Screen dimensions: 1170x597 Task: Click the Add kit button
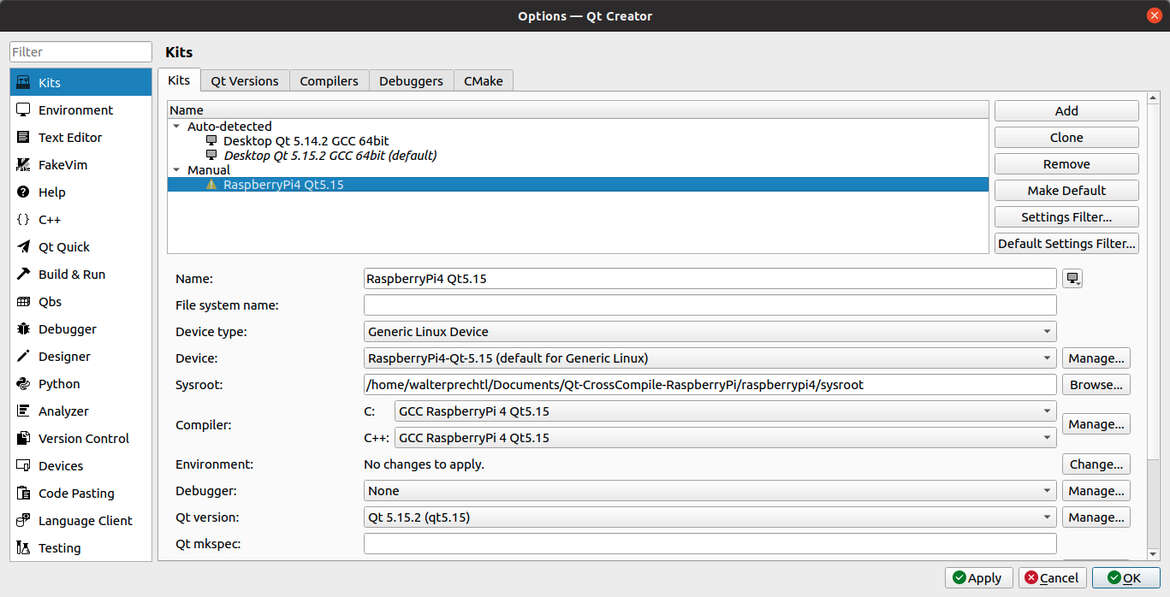1066,110
